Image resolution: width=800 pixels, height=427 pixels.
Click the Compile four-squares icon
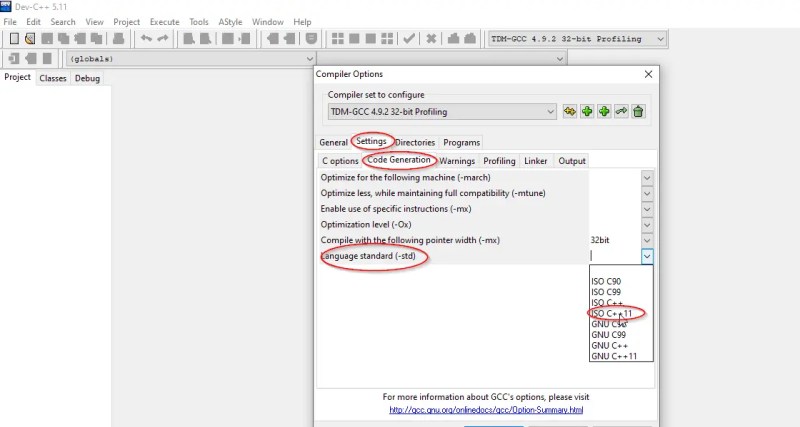pyautogui.click(x=338, y=39)
